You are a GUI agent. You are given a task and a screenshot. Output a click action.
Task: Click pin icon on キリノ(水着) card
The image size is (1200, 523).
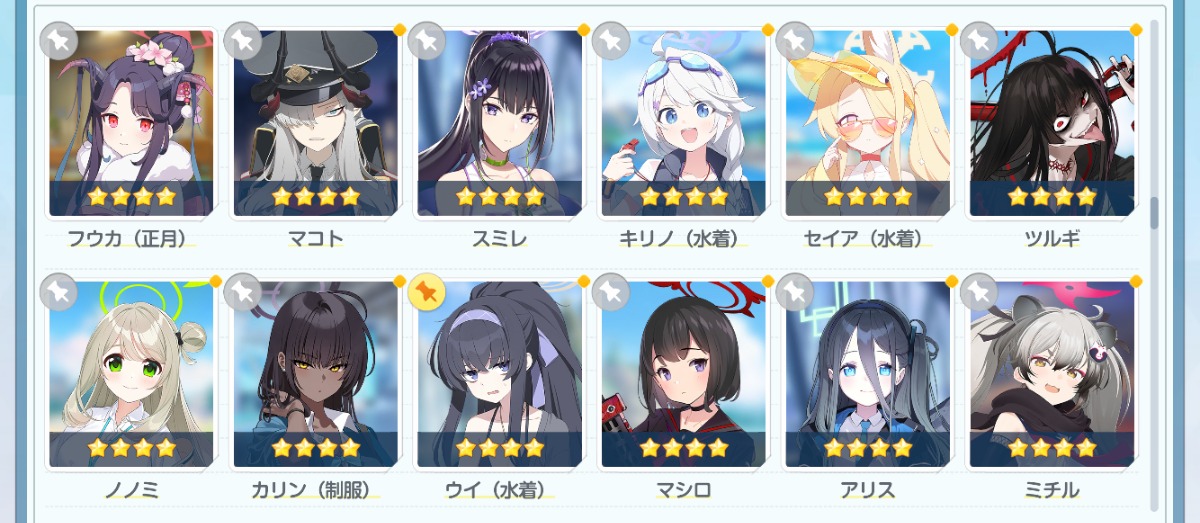[x=611, y=41]
